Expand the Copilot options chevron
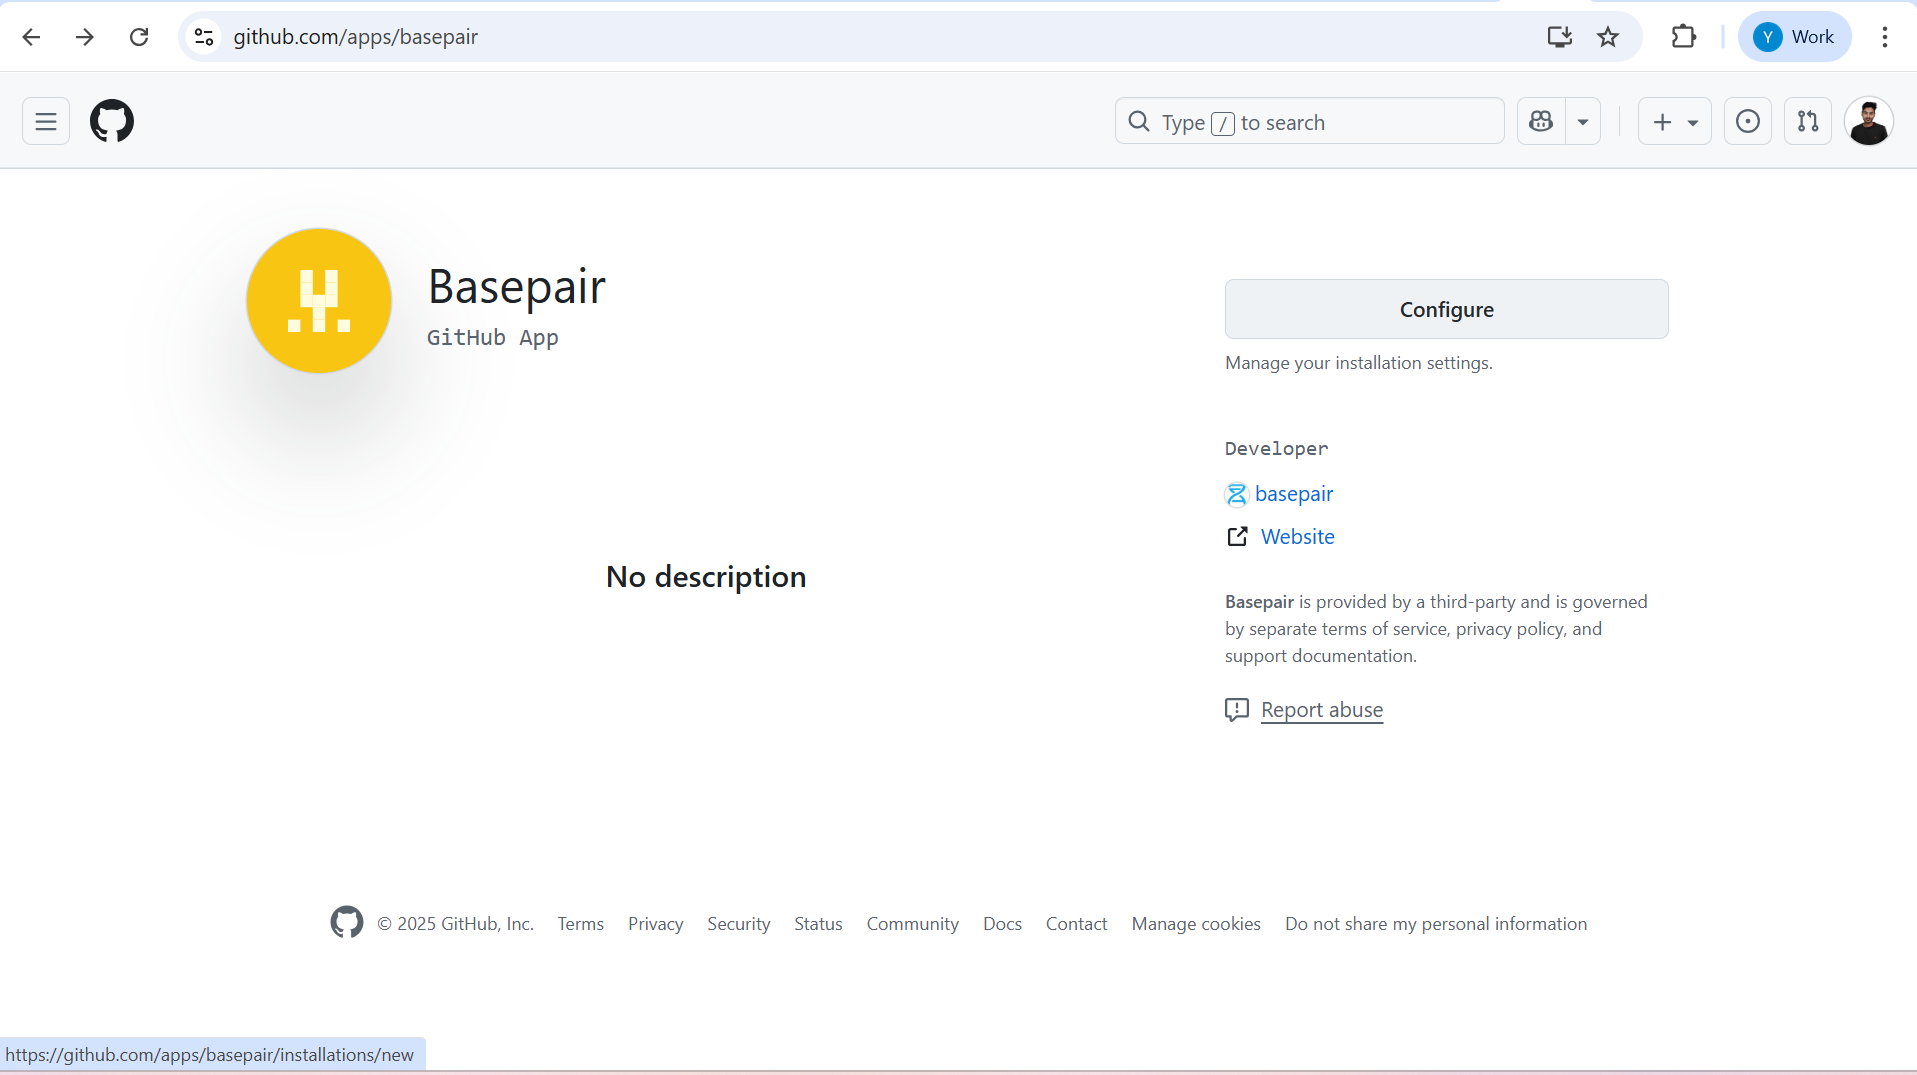Image resolution: width=1917 pixels, height=1075 pixels. pyautogui.click(x=1583, y=121)
